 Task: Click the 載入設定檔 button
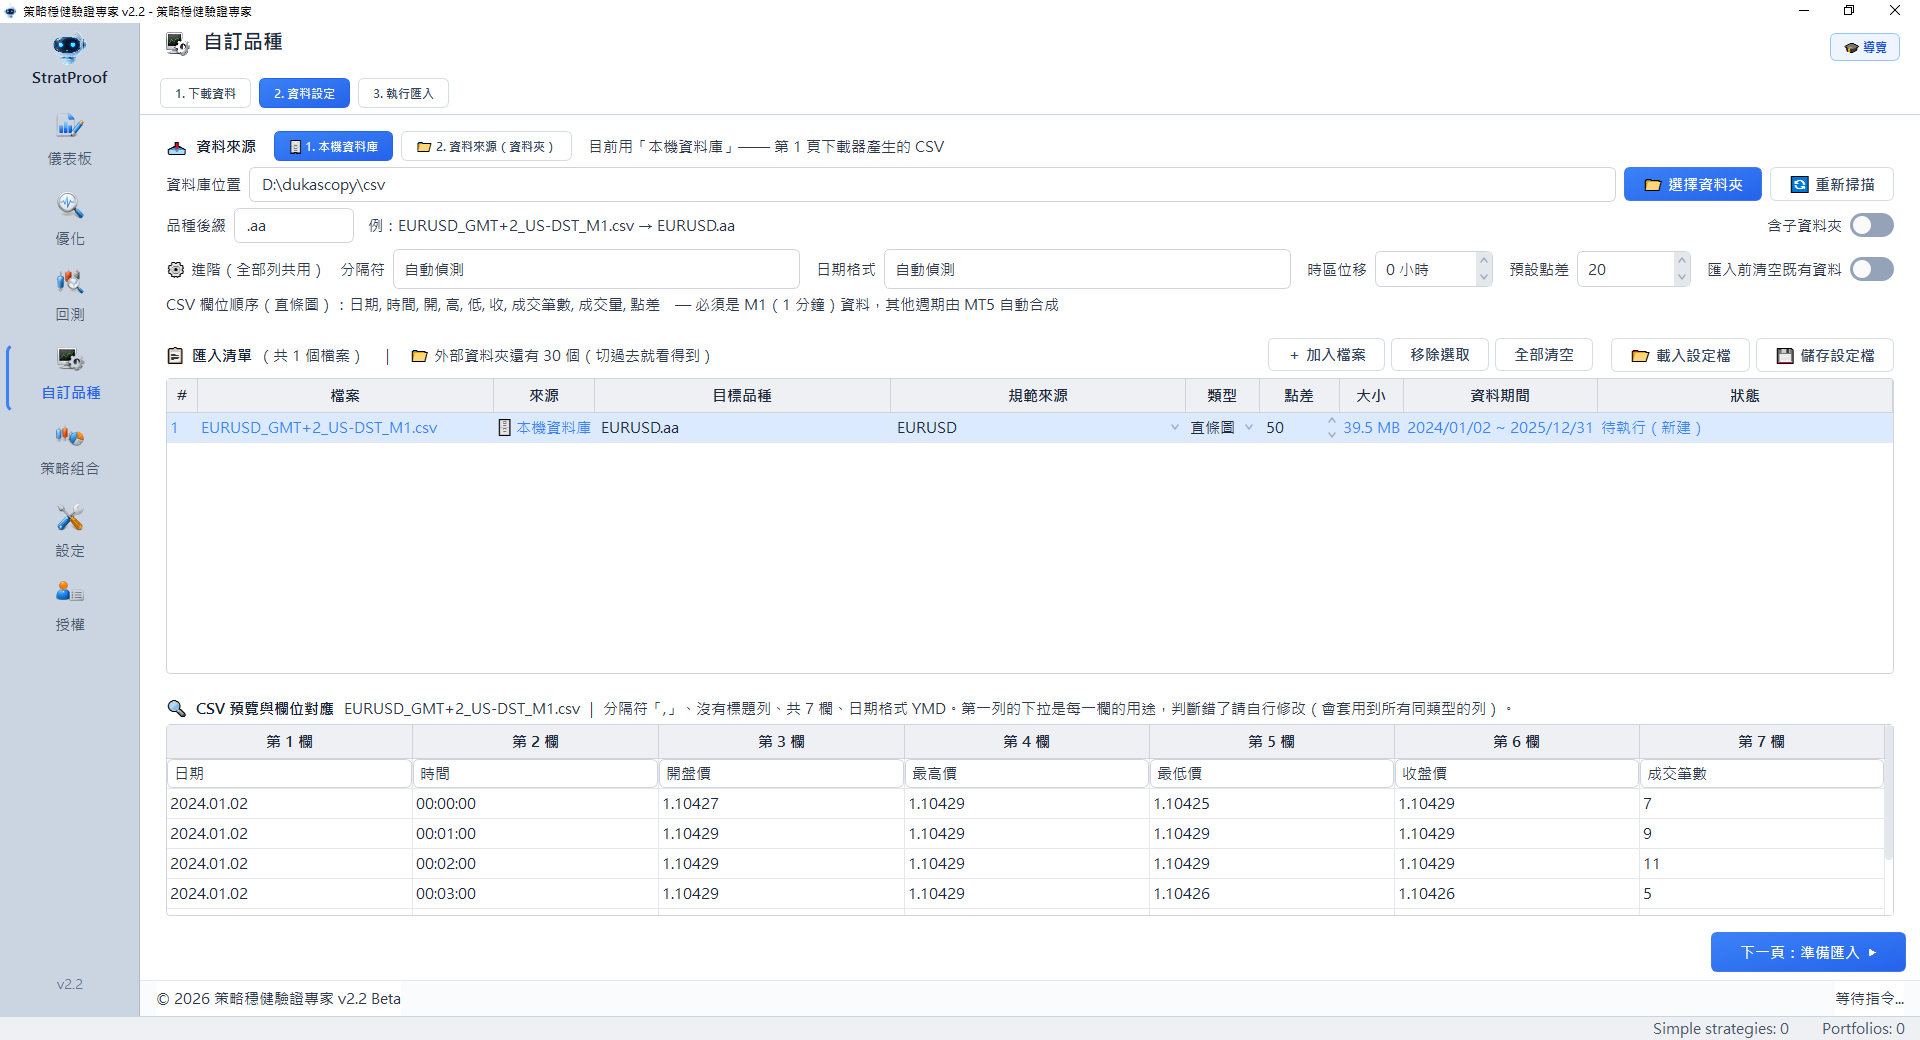[1680, 356]
